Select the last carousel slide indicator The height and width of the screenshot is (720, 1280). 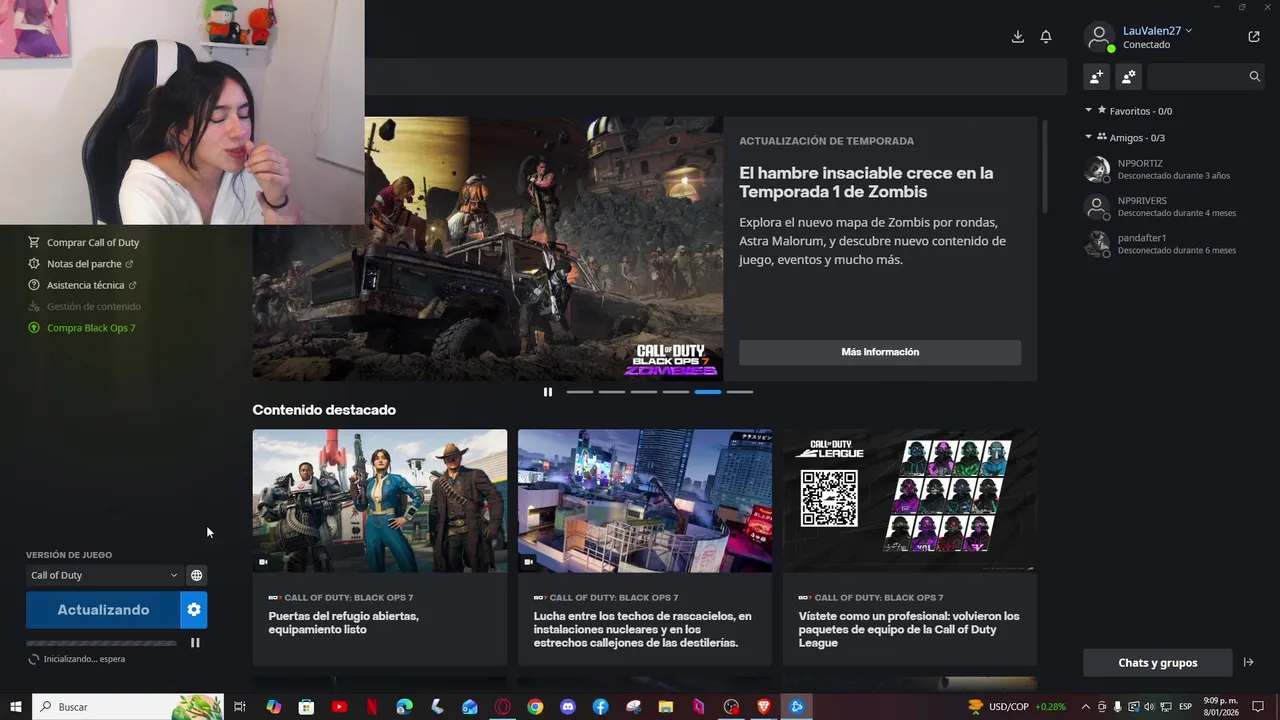pyautogui.click(x=739, y=392)
